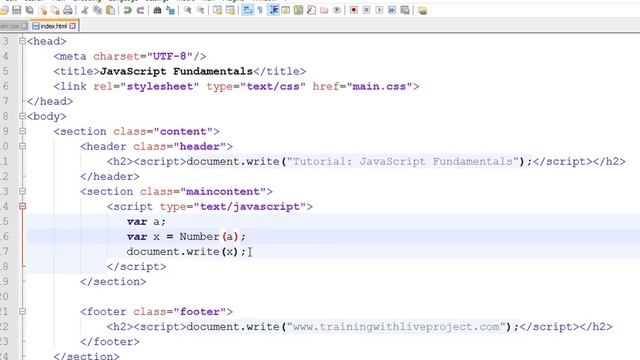Click the Zoom In magnifier icon
This screenshot has width=640, height=360.
tap(187, 10)
